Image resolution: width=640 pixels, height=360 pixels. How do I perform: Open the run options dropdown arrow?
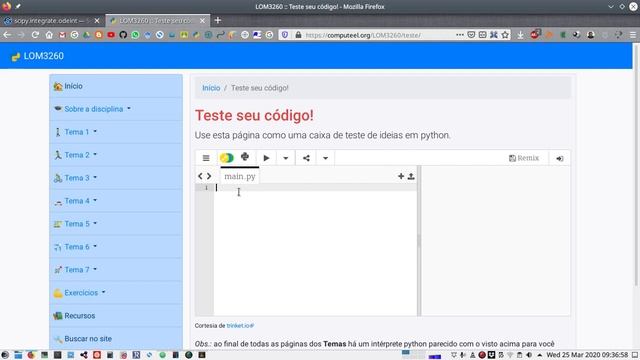pyautogui.click(x=285, y=158)
